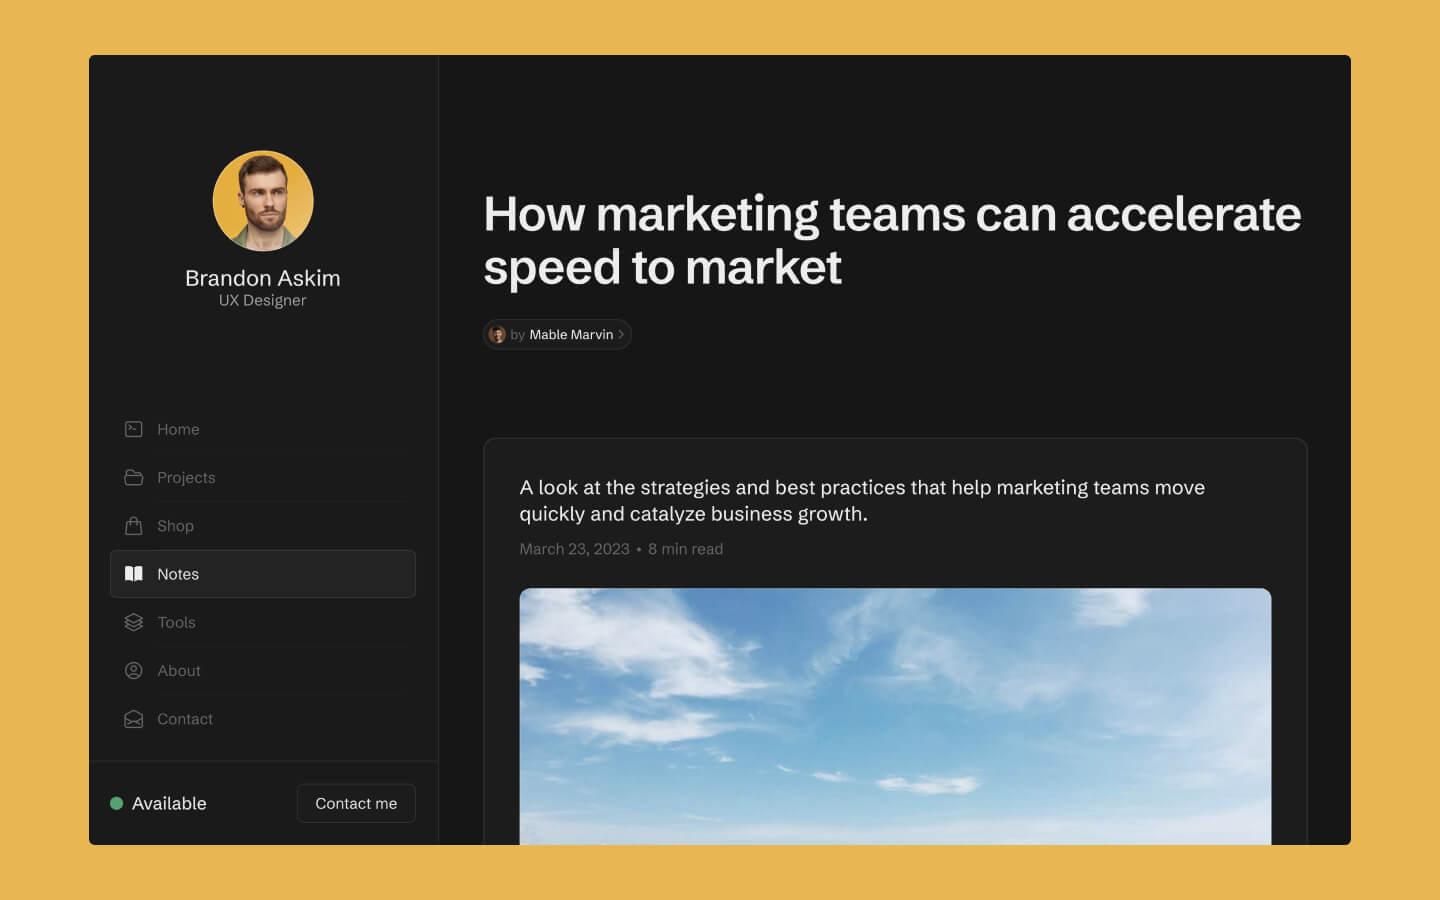Expand the chevron next to Mable Marvin
The image size is (1440, 900).
pyautogui.click(x=621, y=334)
